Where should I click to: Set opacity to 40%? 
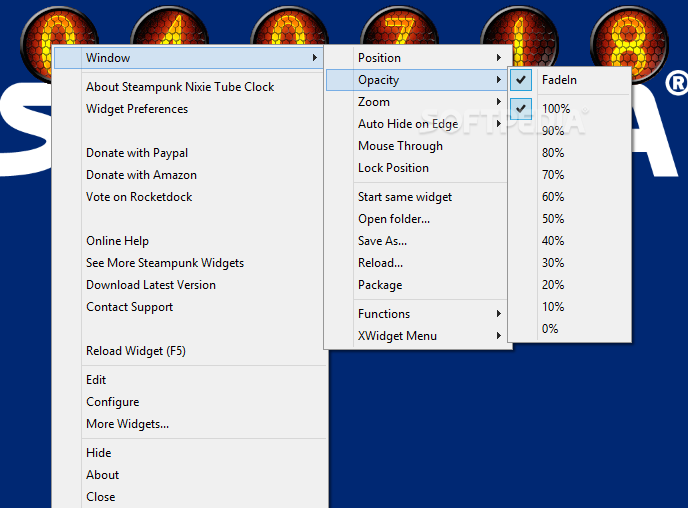(570, 240)
